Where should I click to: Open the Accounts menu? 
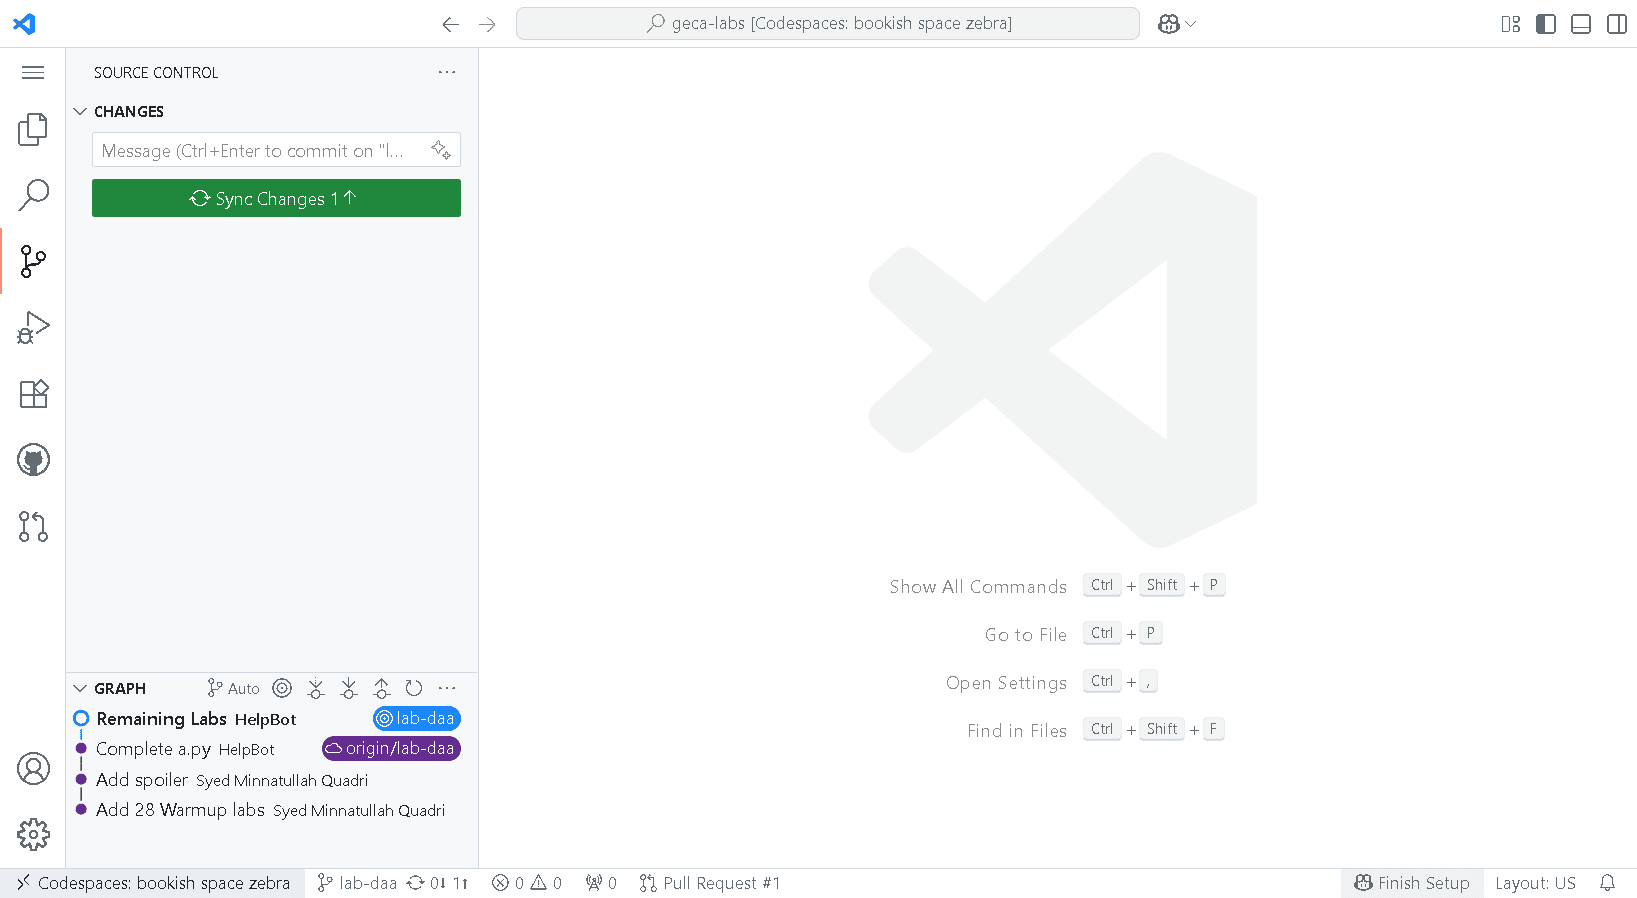pyautogui.click(x=33, y=768)
